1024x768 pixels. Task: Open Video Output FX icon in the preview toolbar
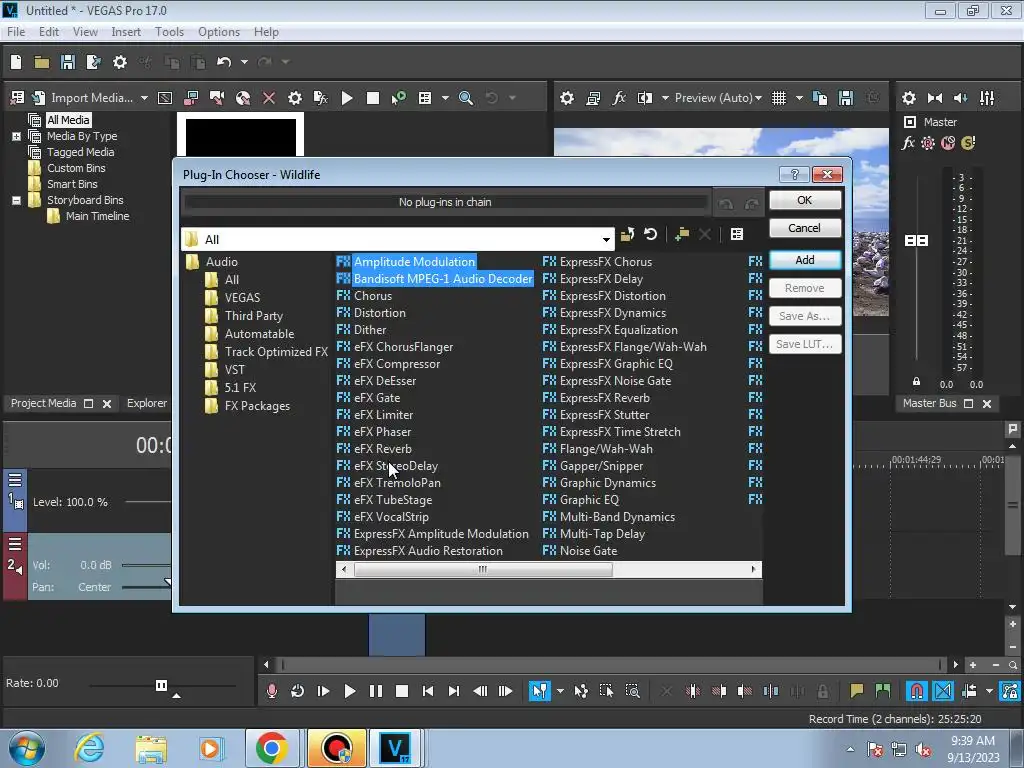coord(618,98)
